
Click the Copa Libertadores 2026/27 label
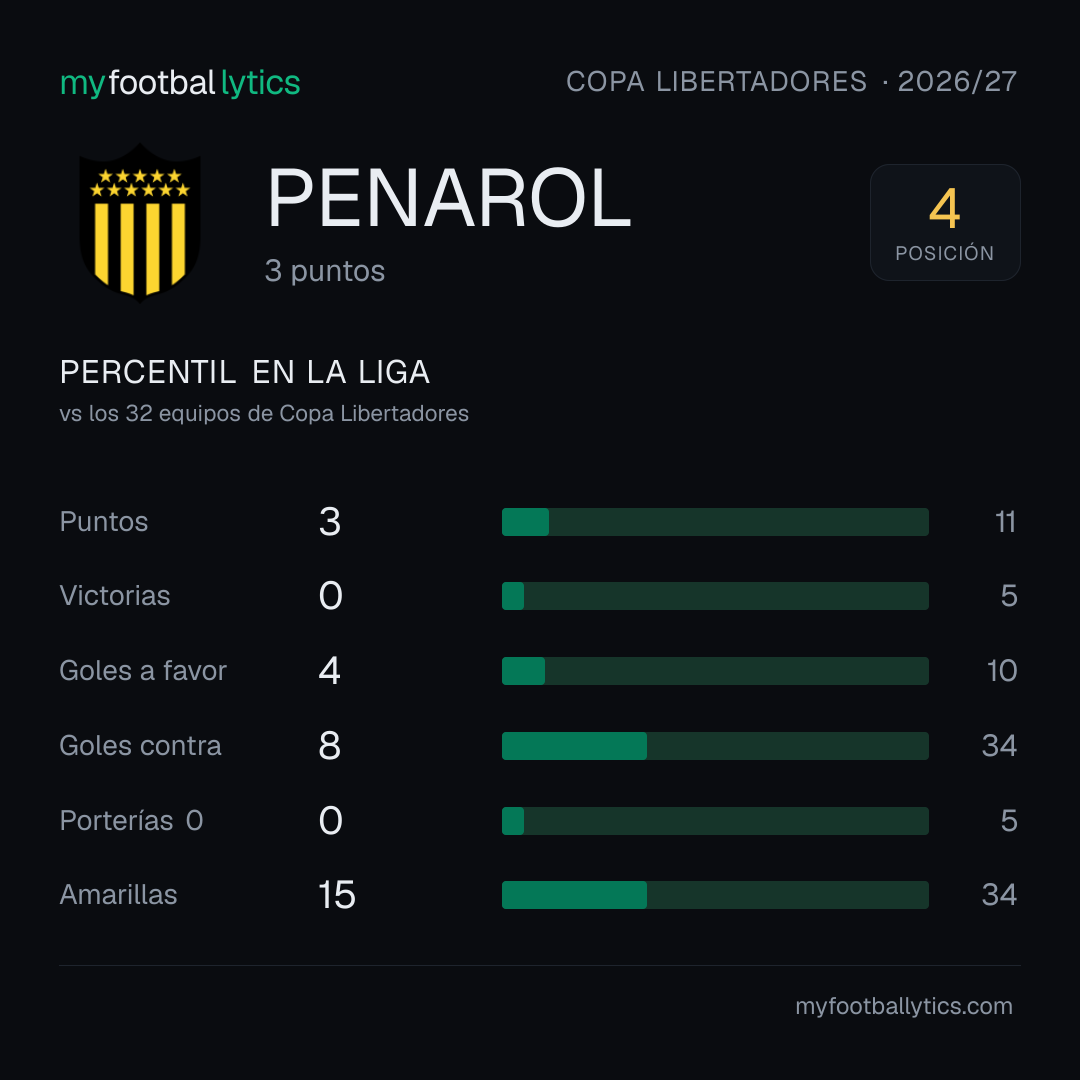tap(791, 82)
